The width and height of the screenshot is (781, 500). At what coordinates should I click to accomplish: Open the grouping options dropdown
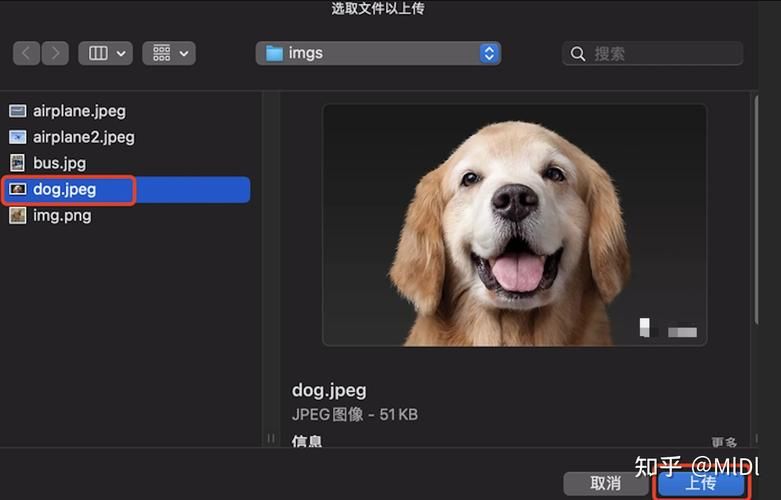(169, 53)
